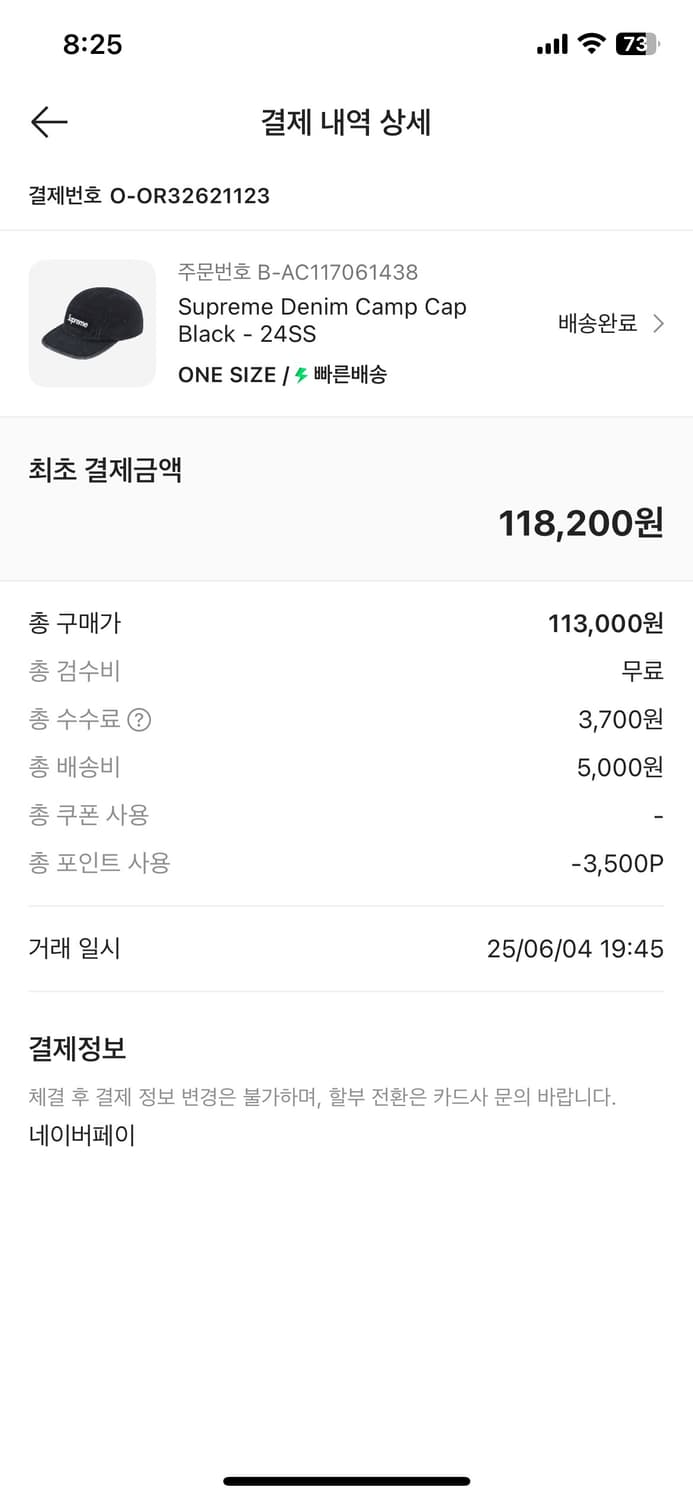Click the chevron next to 배송완료
Screen dimensions: 693x1500
pos(659,323)
